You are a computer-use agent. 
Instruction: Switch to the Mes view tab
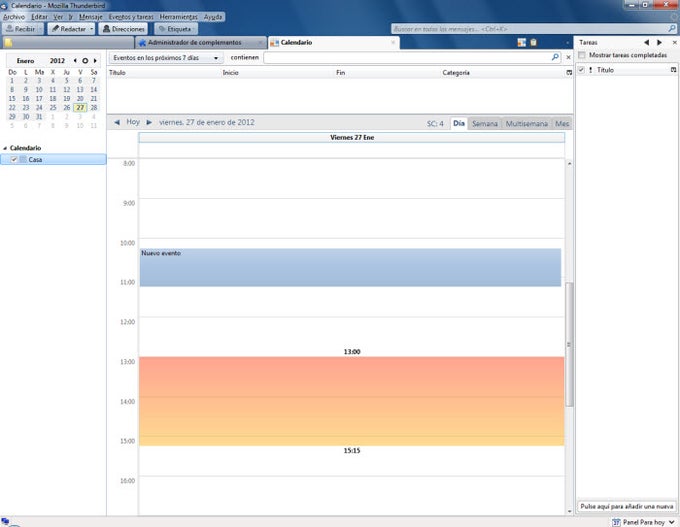[562, 124]
